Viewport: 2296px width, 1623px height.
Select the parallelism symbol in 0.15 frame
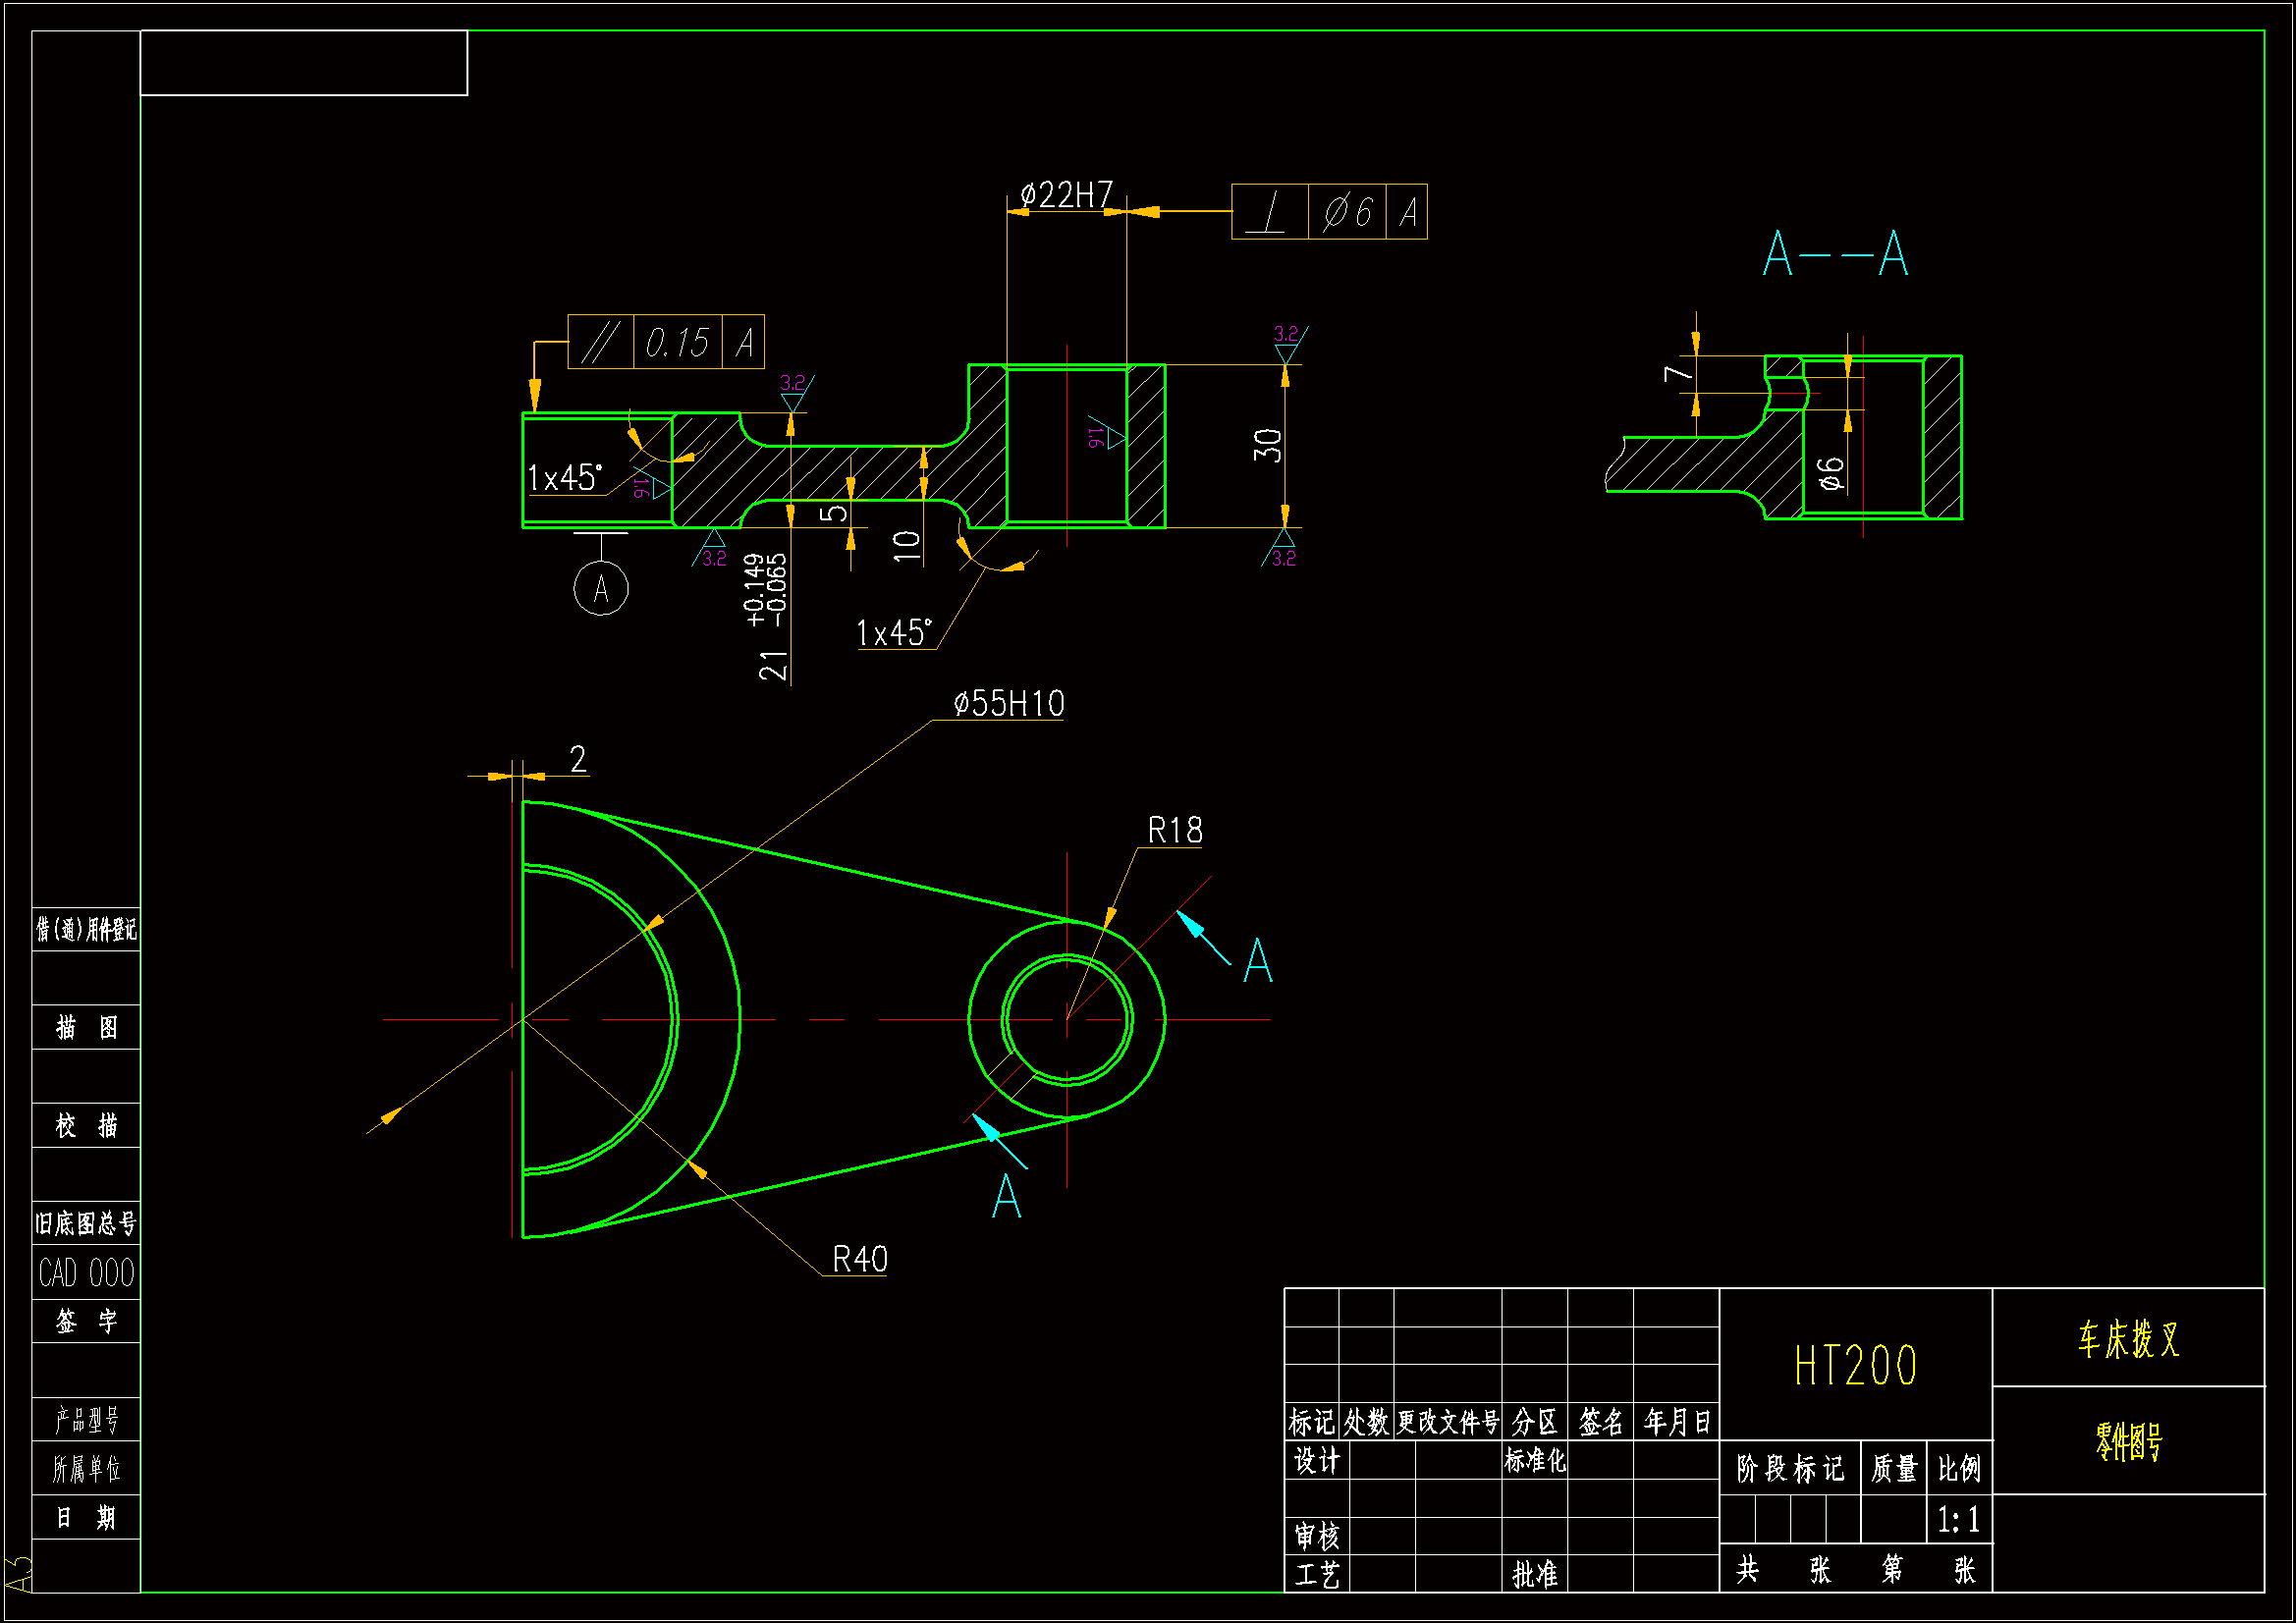600,342
